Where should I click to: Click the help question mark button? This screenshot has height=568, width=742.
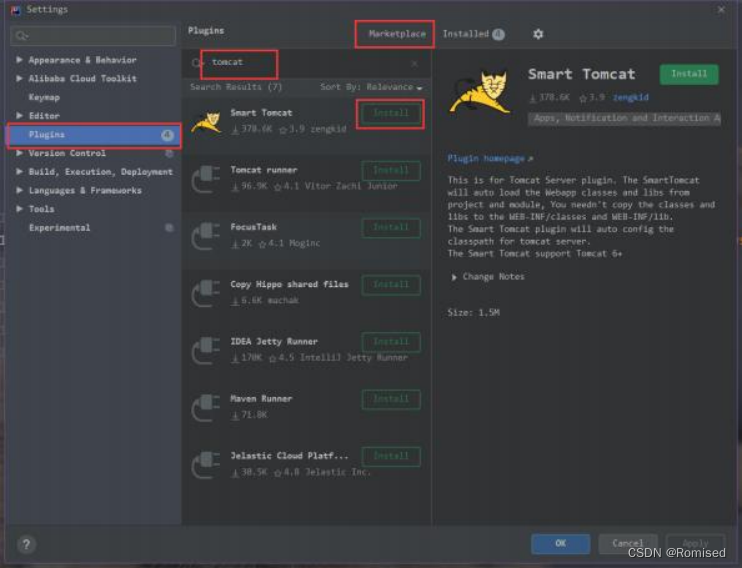pos(26,544)
